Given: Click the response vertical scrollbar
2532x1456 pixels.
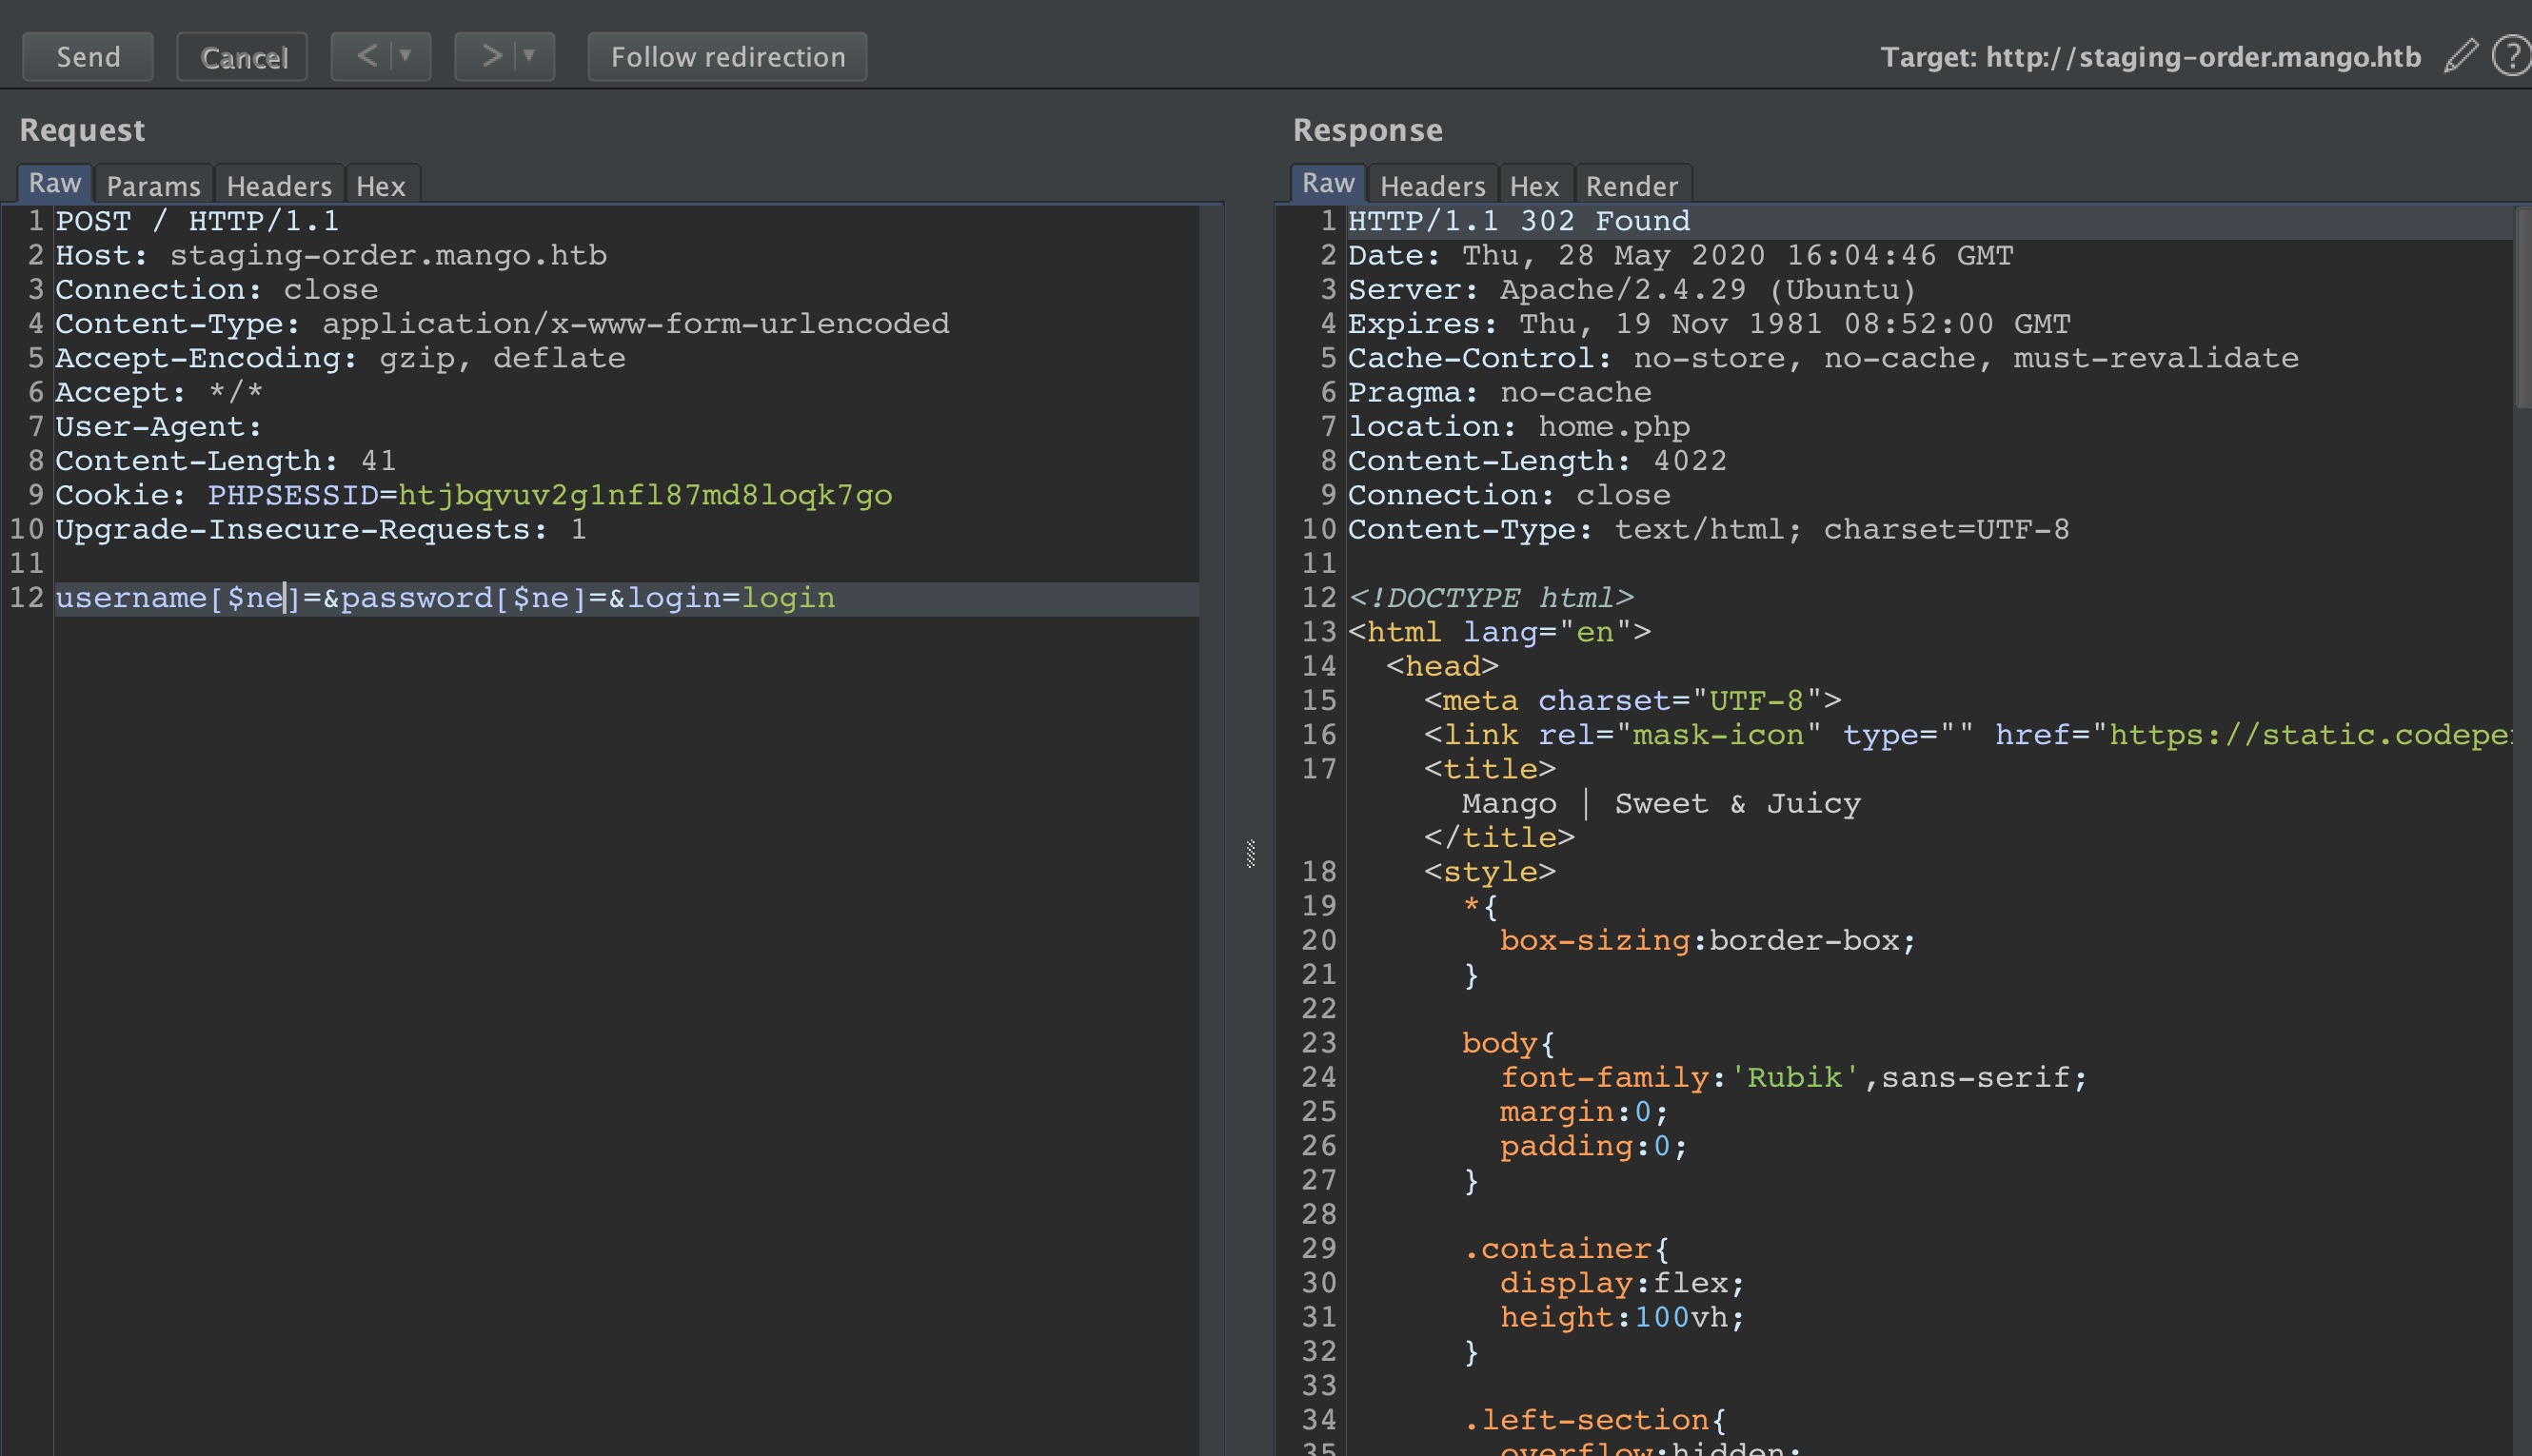Looking at the screenshot, I should [2523, 306].
